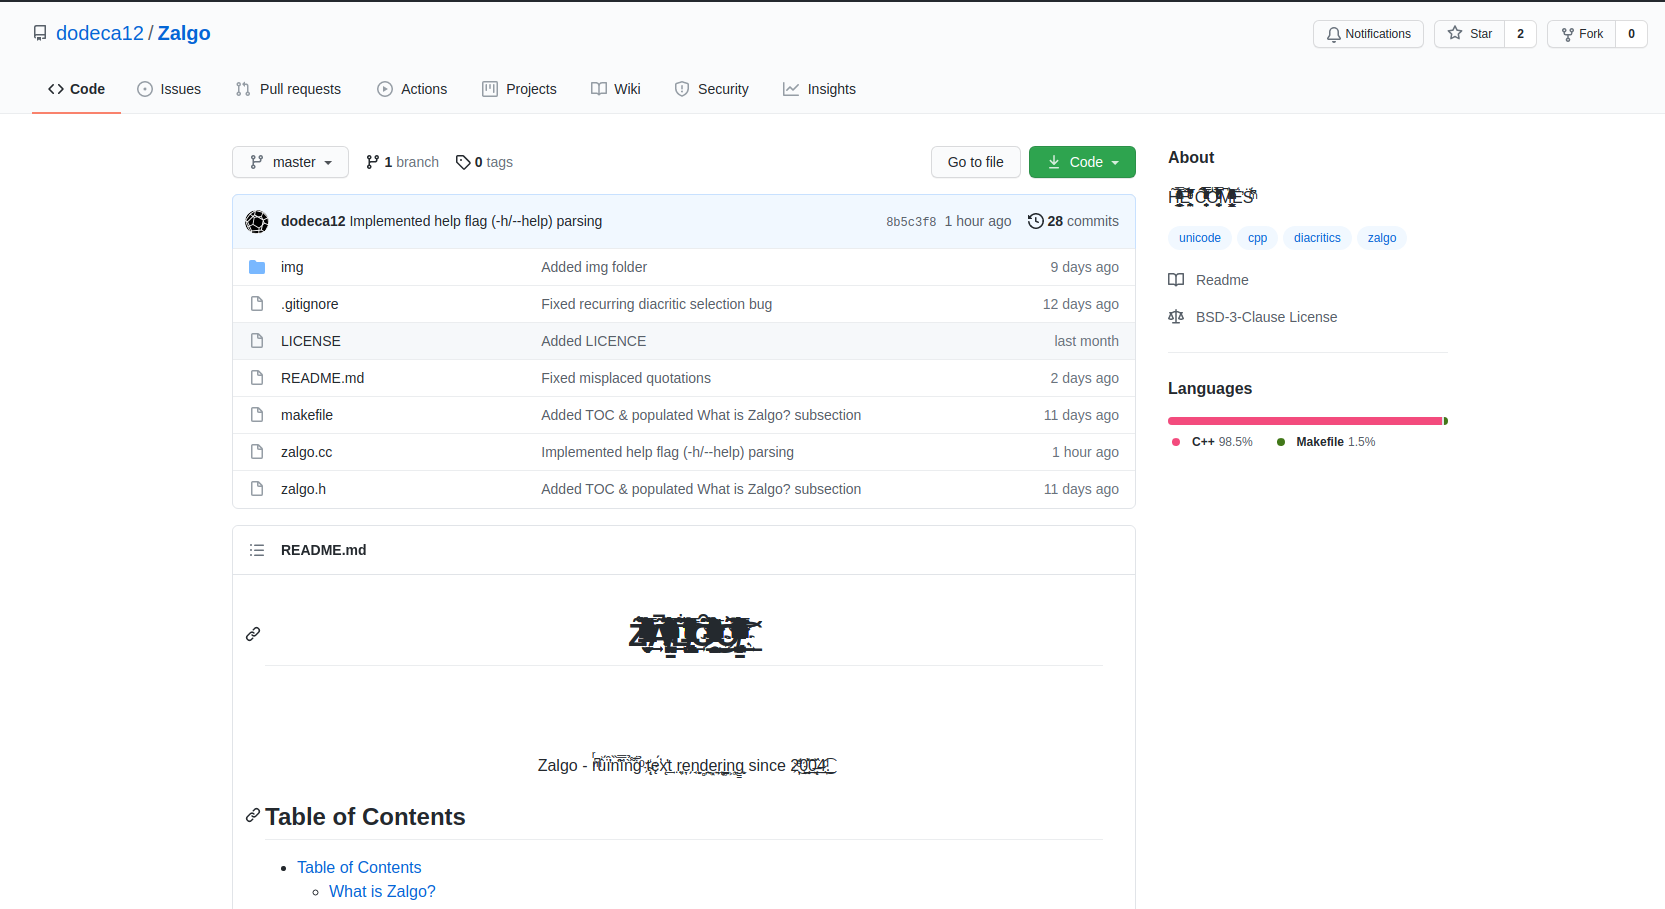View the stargazers count of 2
The image size is (1665, 909).
(x=1520, y=34)
